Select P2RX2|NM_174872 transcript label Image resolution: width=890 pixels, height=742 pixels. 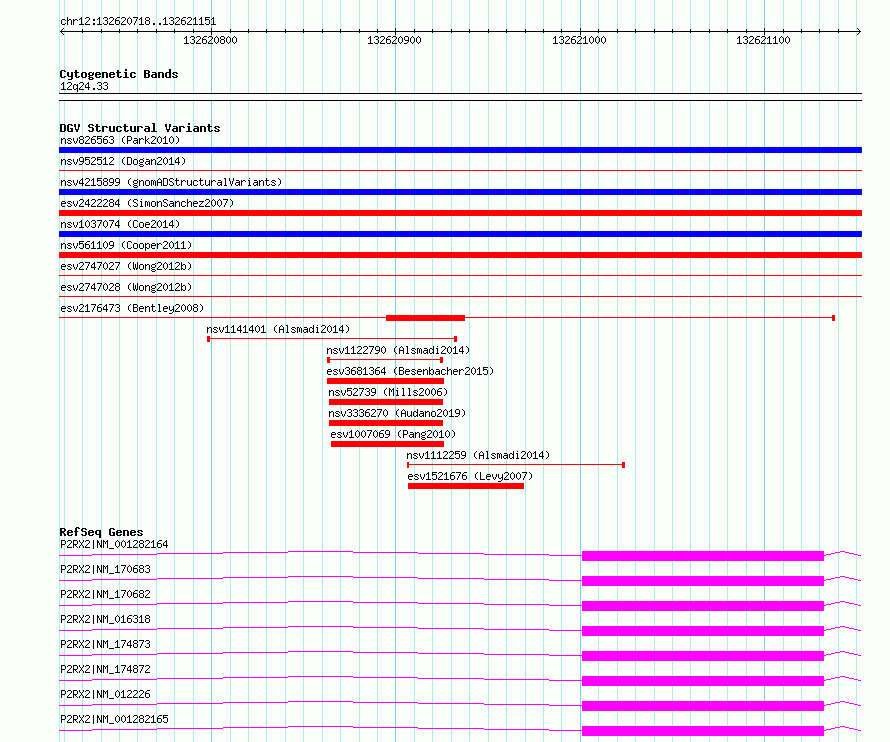tap(105, 669)
